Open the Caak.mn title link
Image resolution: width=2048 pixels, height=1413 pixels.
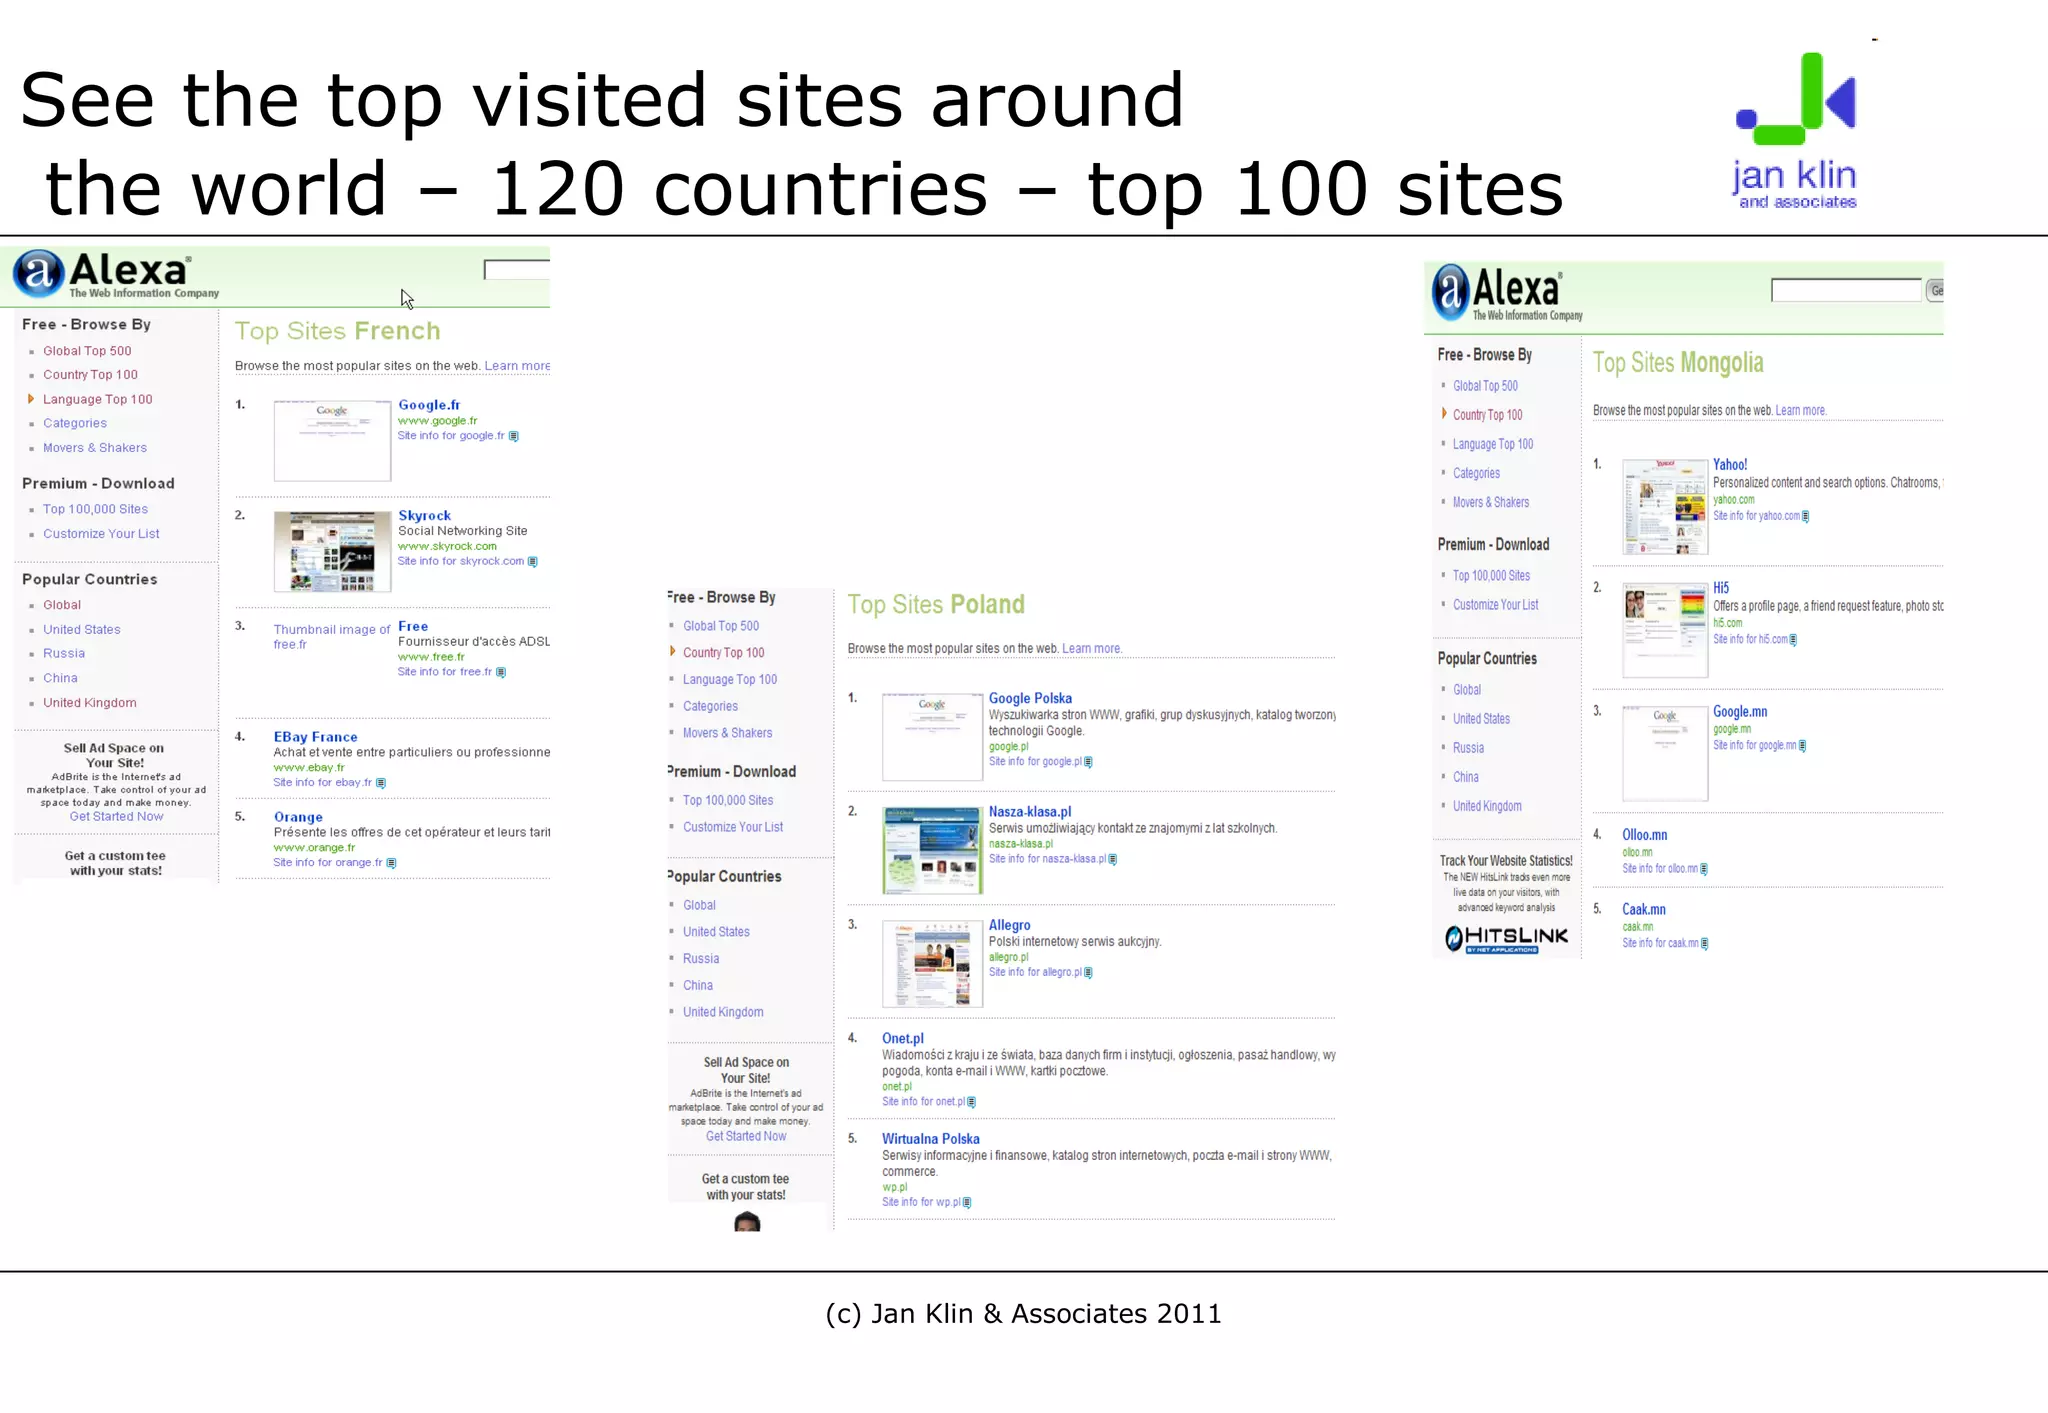pos(1644,909)
